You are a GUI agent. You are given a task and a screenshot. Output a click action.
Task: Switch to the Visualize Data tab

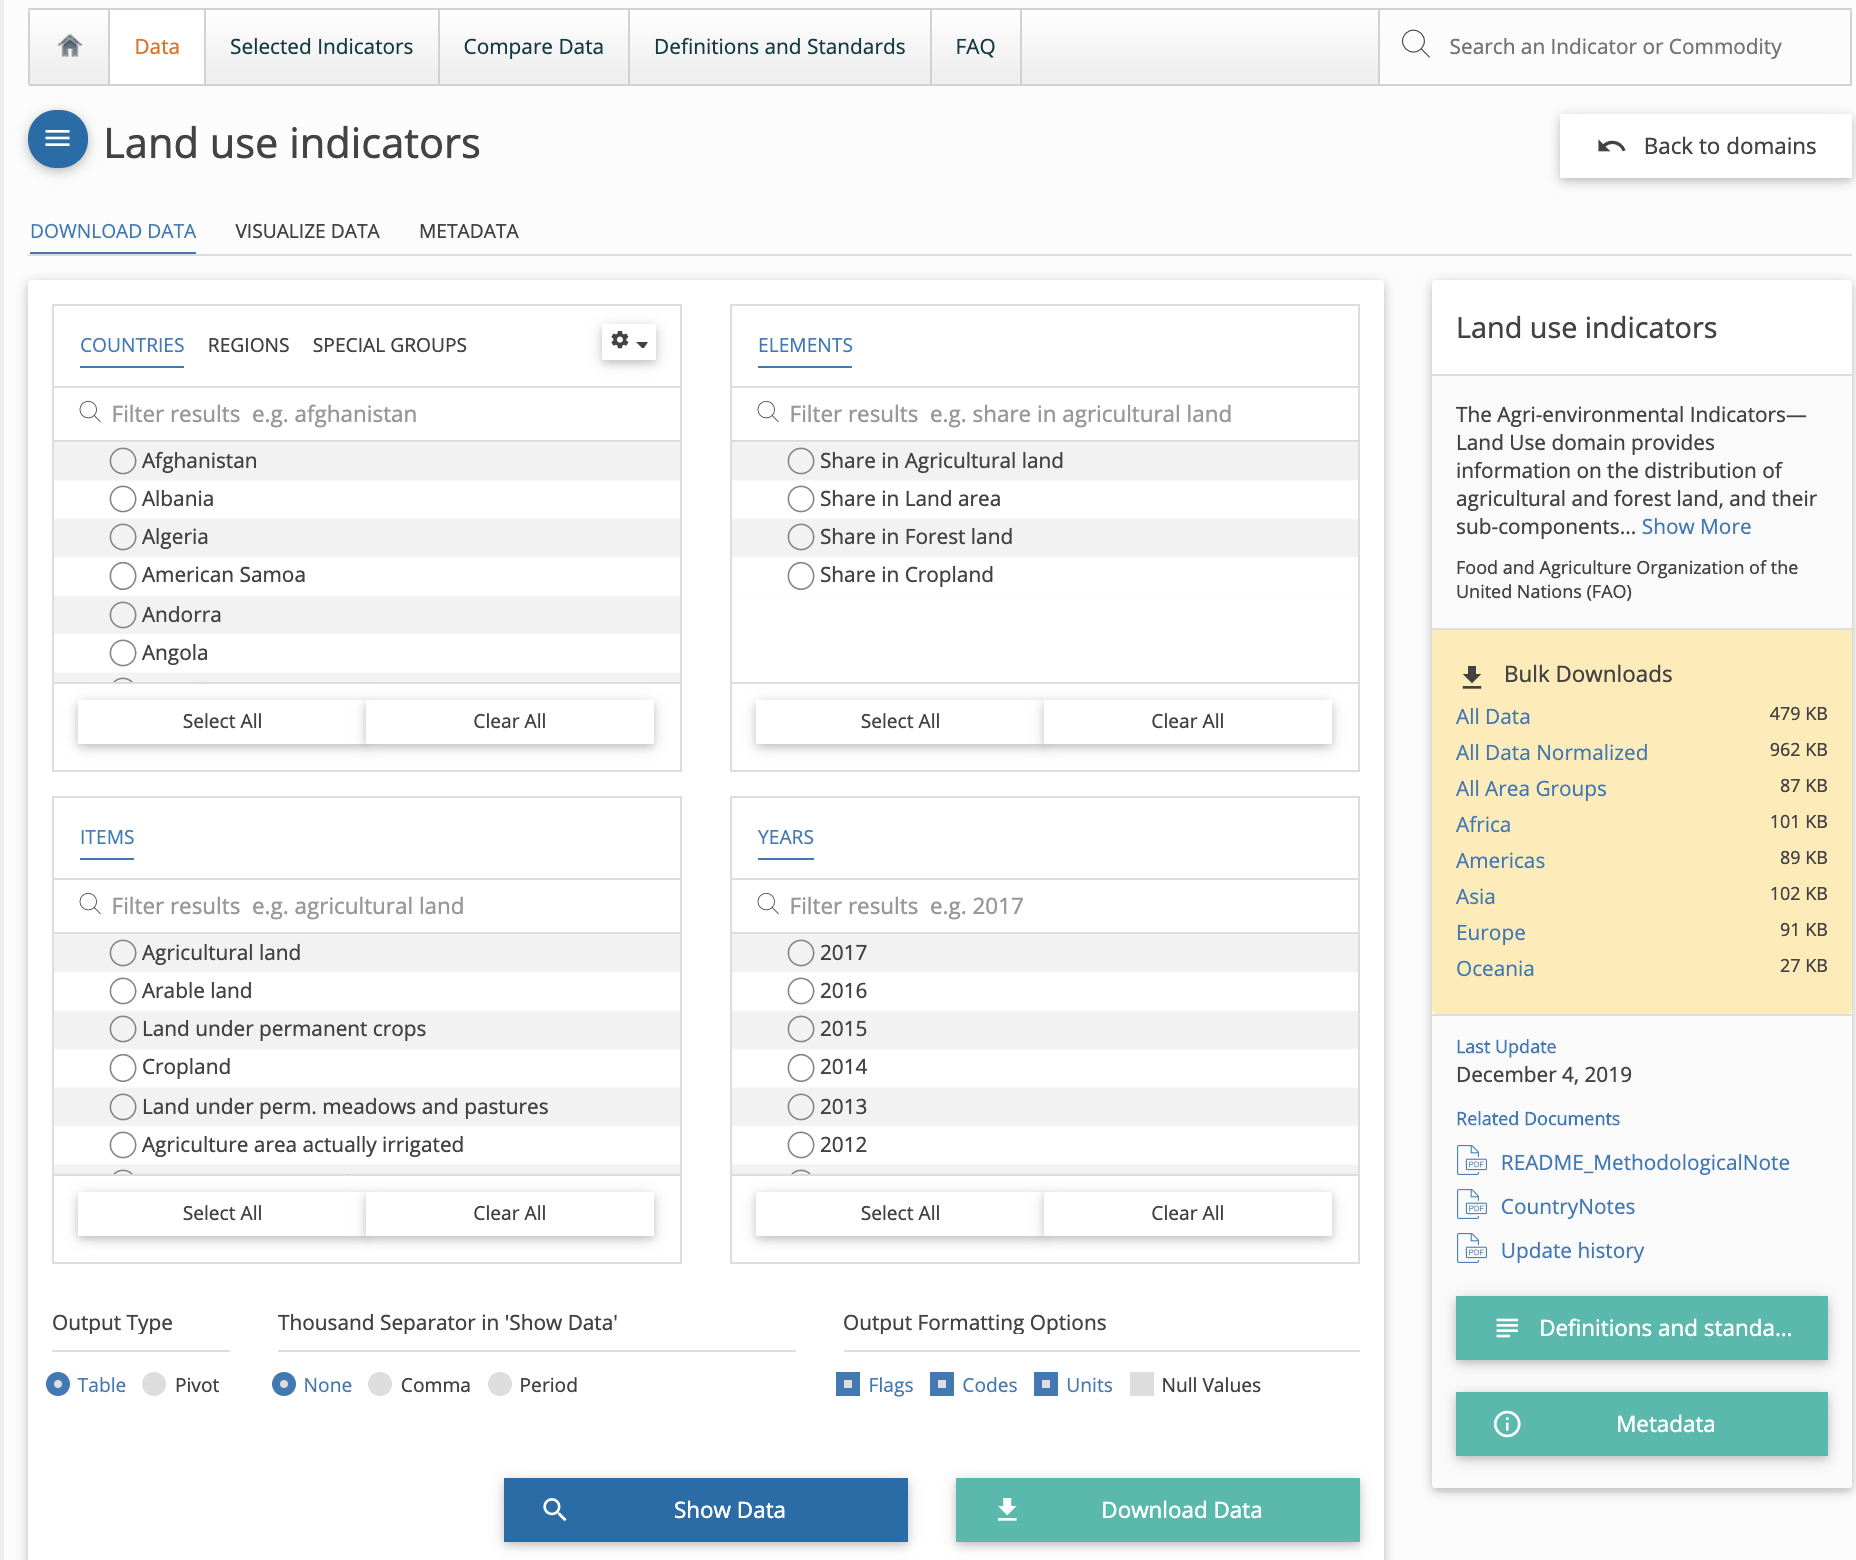tap(307, 231)
